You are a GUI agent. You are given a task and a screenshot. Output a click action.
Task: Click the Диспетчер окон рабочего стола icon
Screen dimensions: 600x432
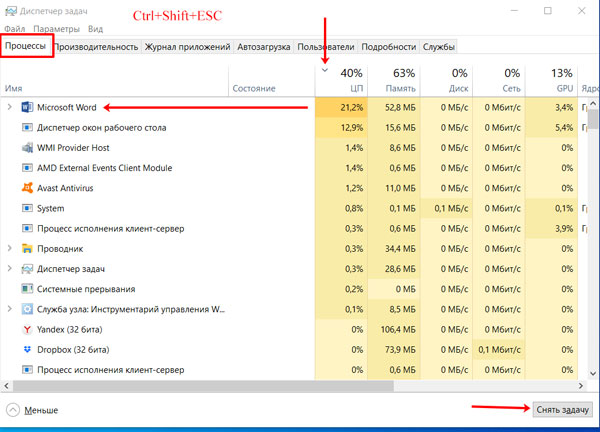pos(27,127)
